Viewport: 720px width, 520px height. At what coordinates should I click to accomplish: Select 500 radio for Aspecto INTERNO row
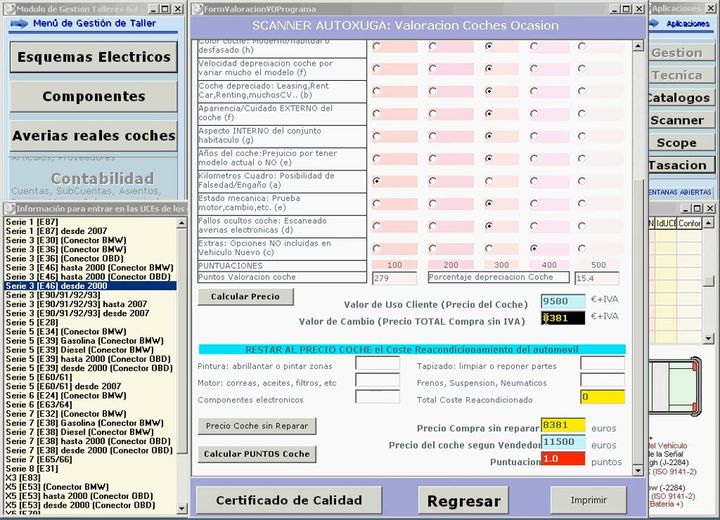pos(582,136)
